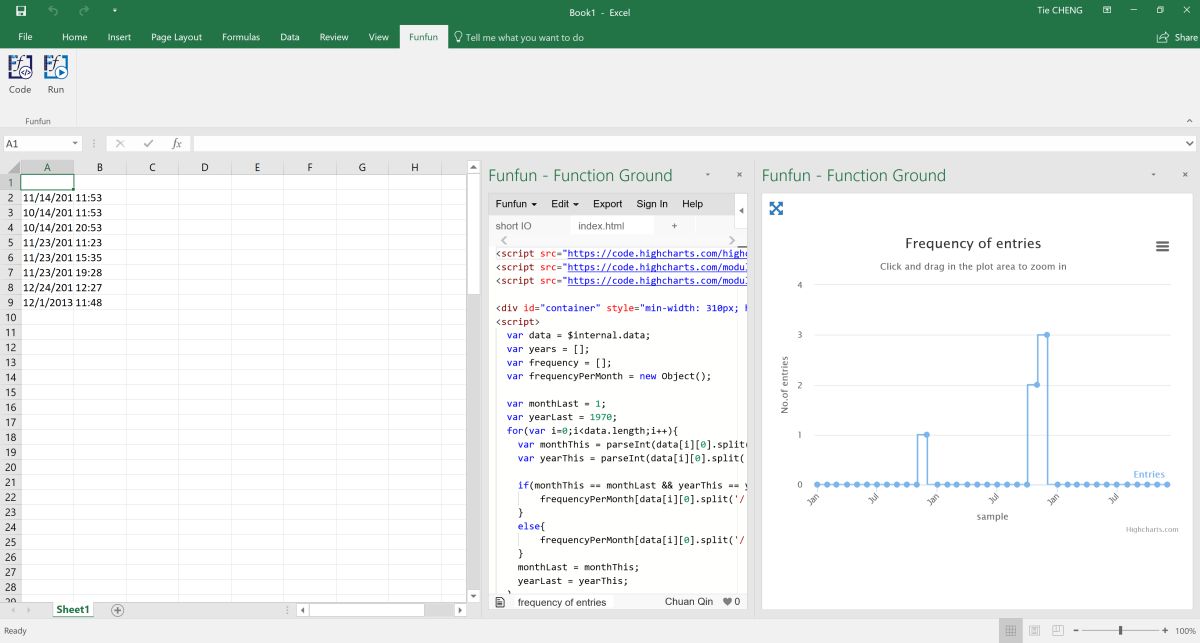Open Customize Quick Access Toolbar arrow
Screen dimensions: 1200x643
(x=114, y=10)
